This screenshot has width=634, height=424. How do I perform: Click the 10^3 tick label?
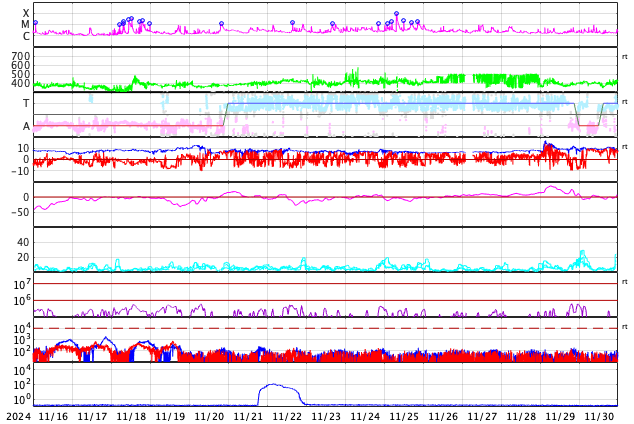point(22,340)
